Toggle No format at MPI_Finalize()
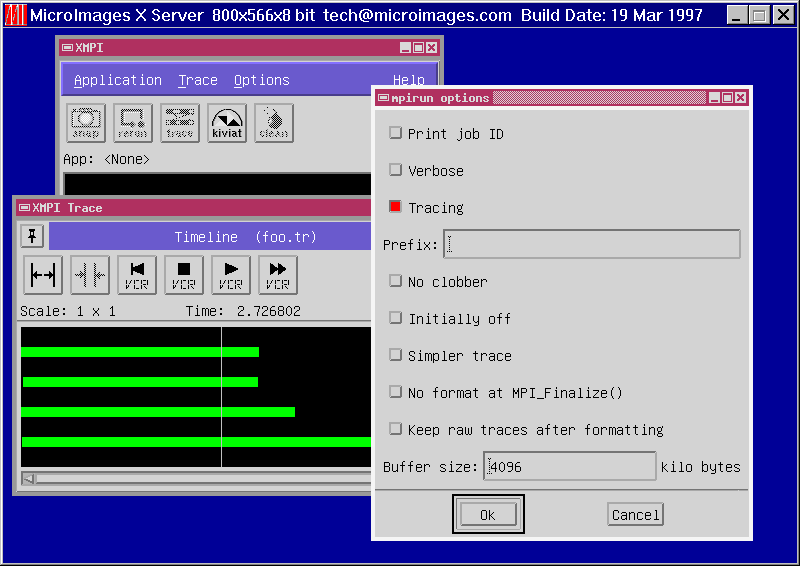The width and height of the screenshot is (800, 566). pos(395,391)
